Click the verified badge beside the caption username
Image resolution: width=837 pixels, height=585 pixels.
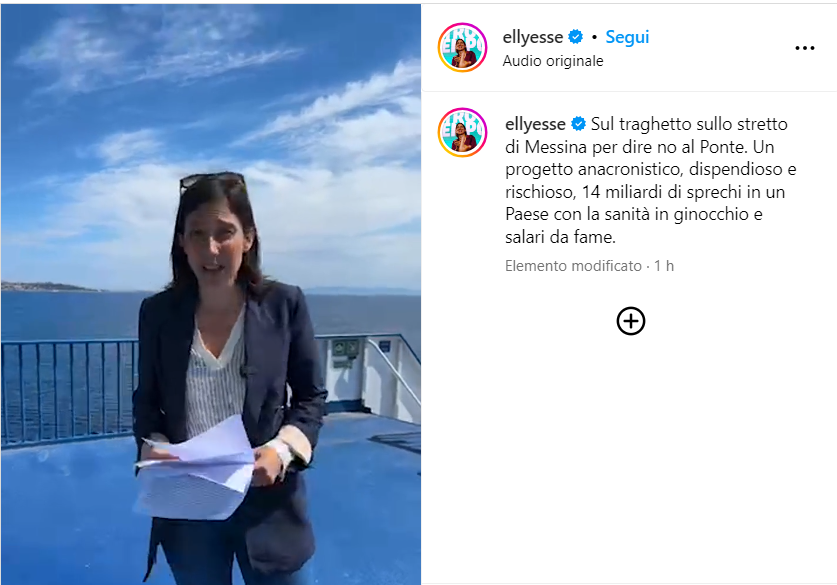pos(578,124)
